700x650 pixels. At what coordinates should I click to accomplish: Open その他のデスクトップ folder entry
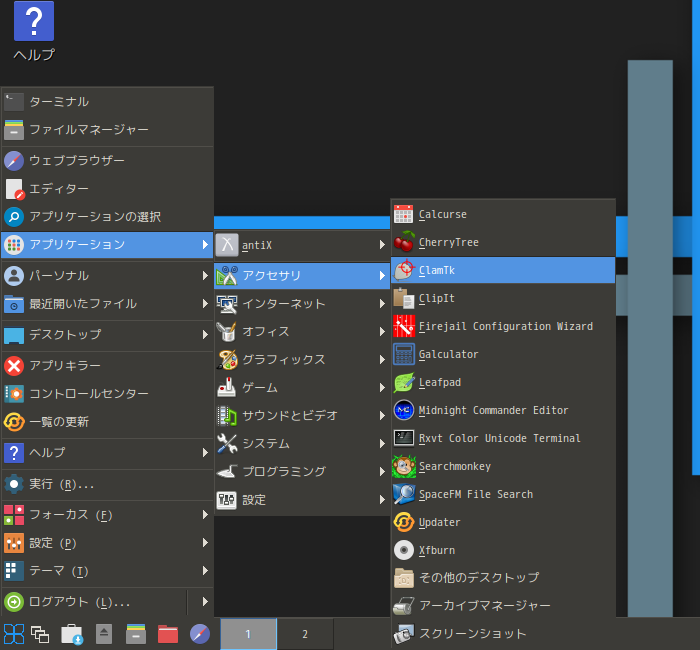tap(503, 578)
